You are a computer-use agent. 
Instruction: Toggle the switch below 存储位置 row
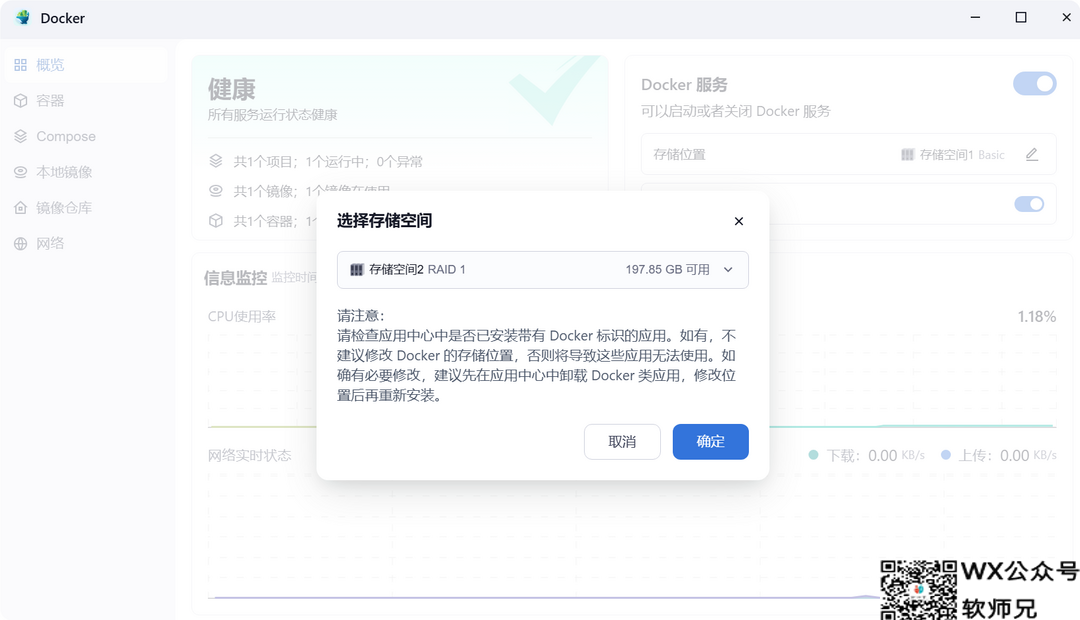pyautogui.click(x=1029, y=204)
